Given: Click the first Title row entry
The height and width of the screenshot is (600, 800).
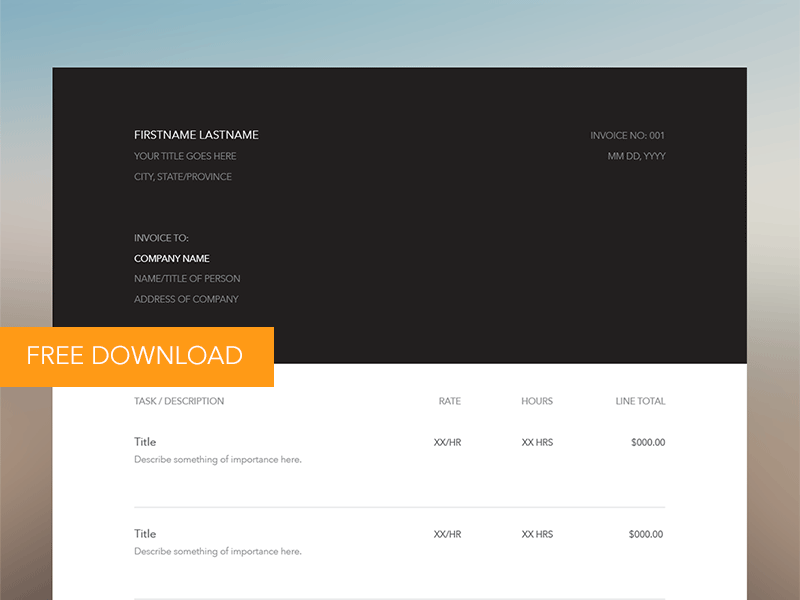Looking at the screenshot, I should [144, 441].
